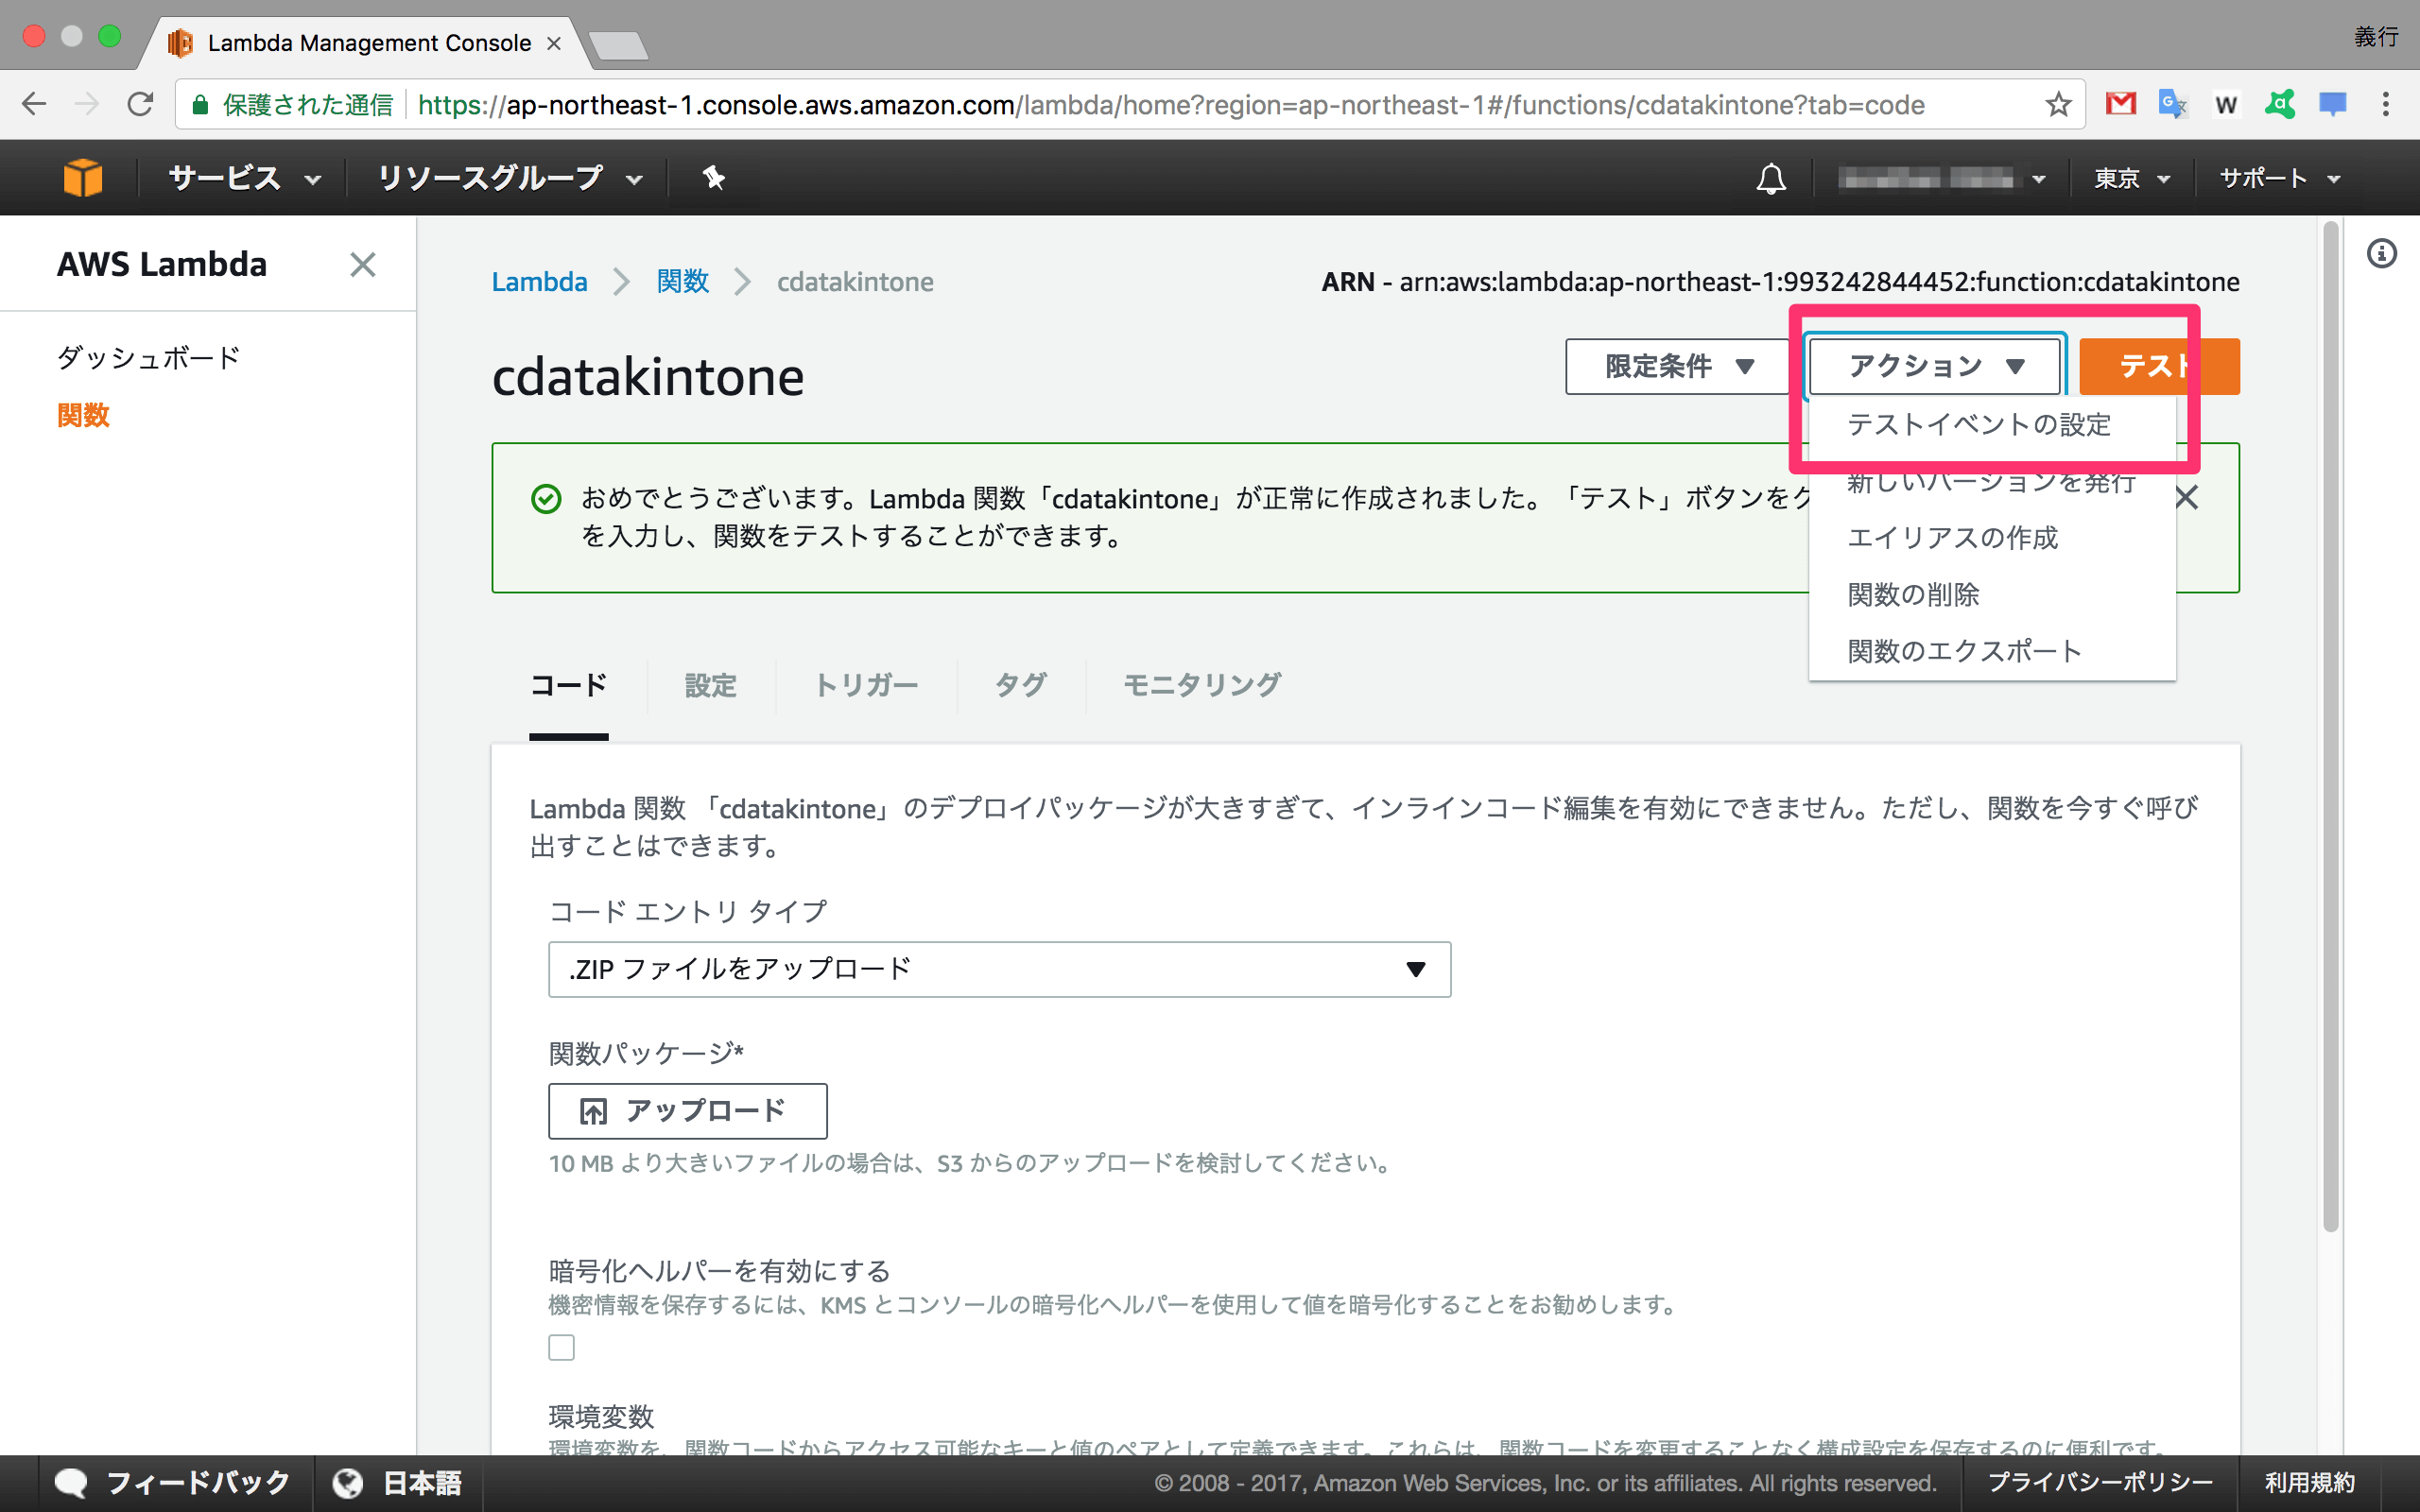Enable the encryption helper checkbox
The image size is (2420, 1512).
562,1347
